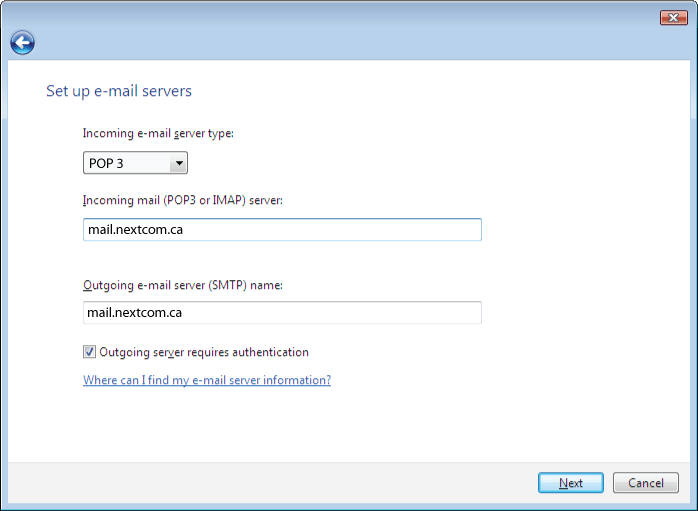698x511 pixels.
Task: Open 'Where can I find my e-mail server information?' link
Action: pyautogui.click(x=207, y=380)
